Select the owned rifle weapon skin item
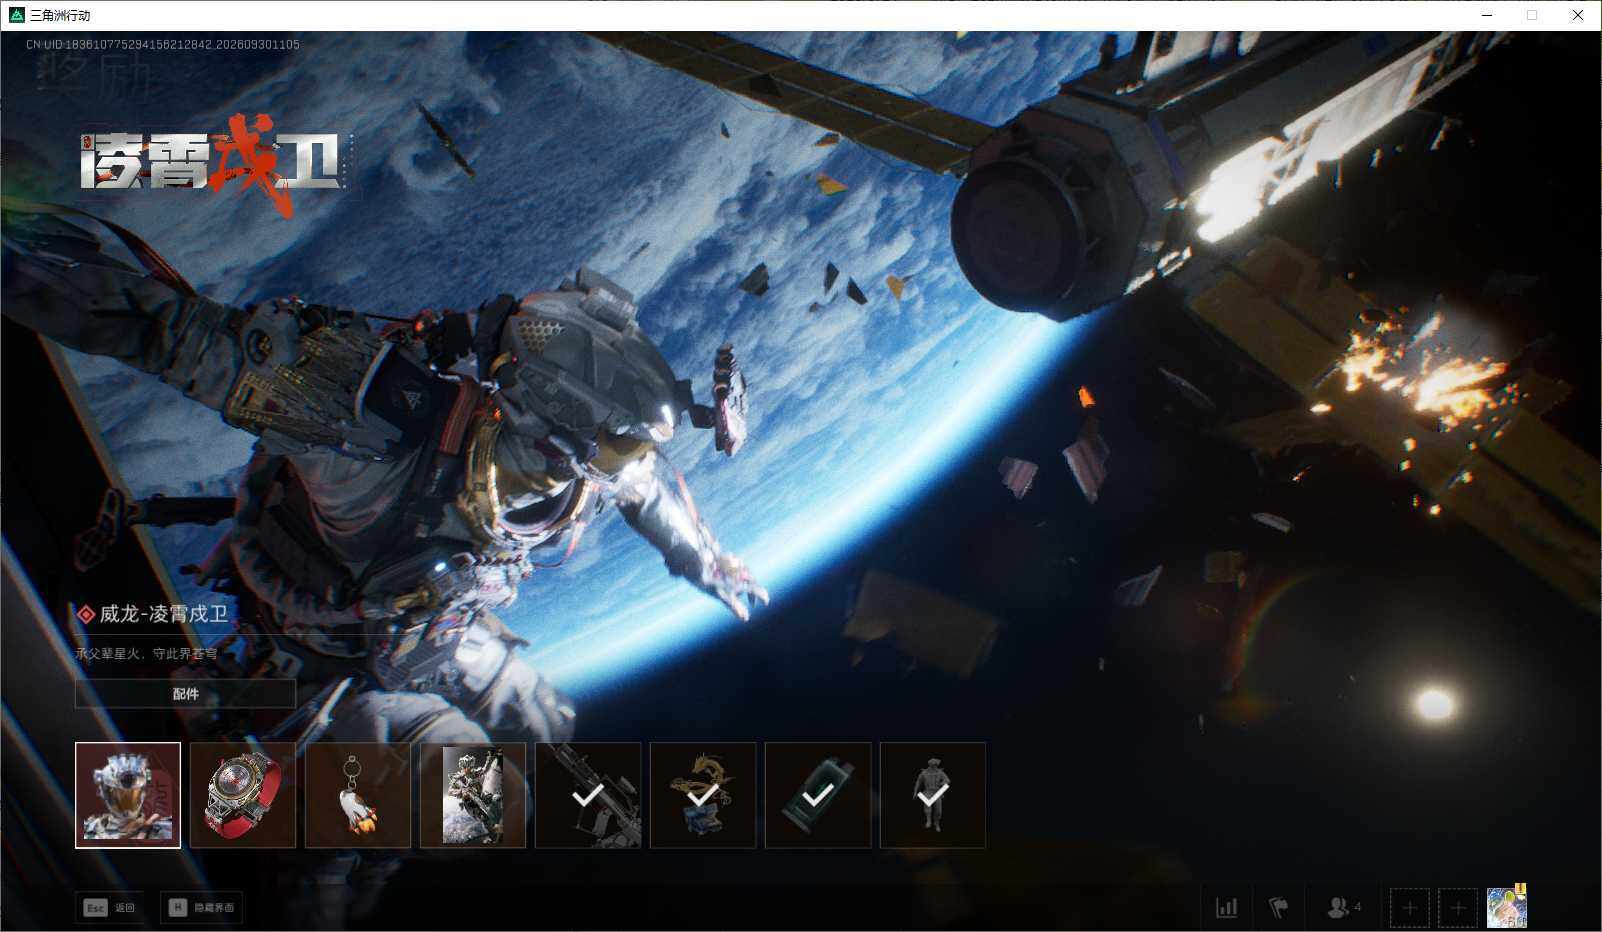Viewport: 1602px width, 932px height. 588,795
